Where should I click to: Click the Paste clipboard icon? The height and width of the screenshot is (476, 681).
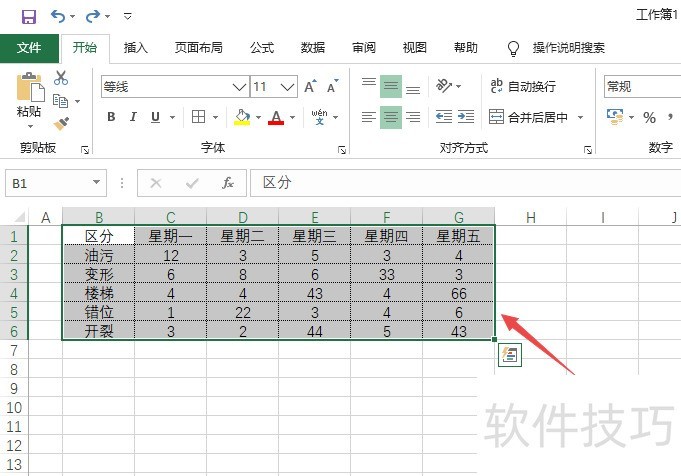tap(30, 87)
